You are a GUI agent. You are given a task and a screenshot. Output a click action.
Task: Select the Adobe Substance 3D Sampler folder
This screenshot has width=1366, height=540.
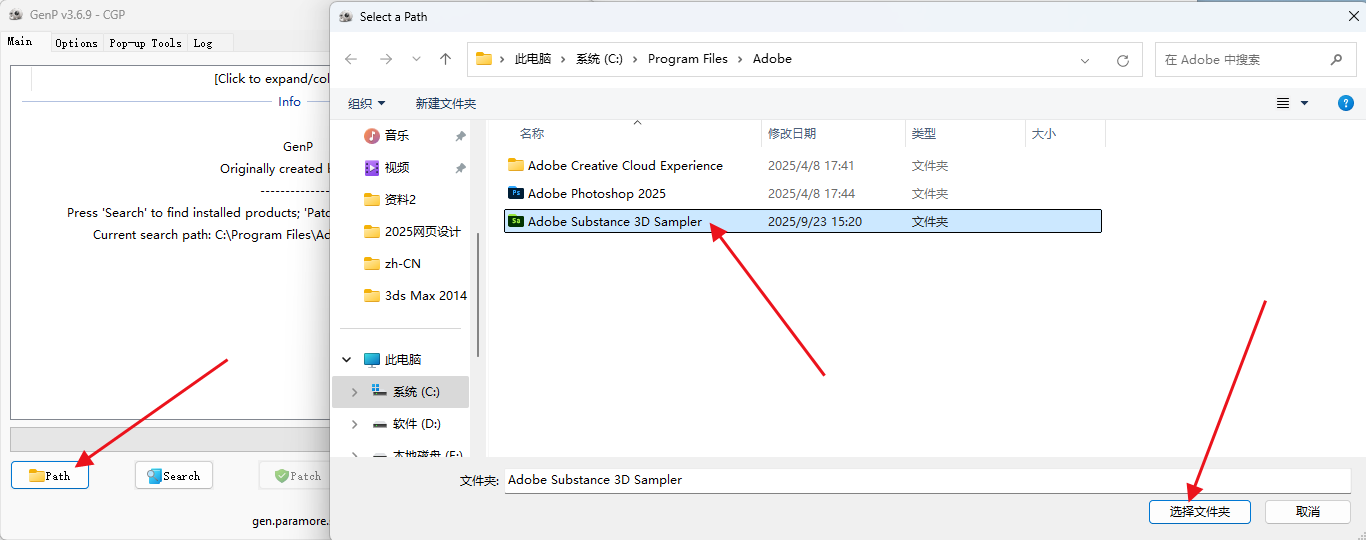(x=802, y=221)
